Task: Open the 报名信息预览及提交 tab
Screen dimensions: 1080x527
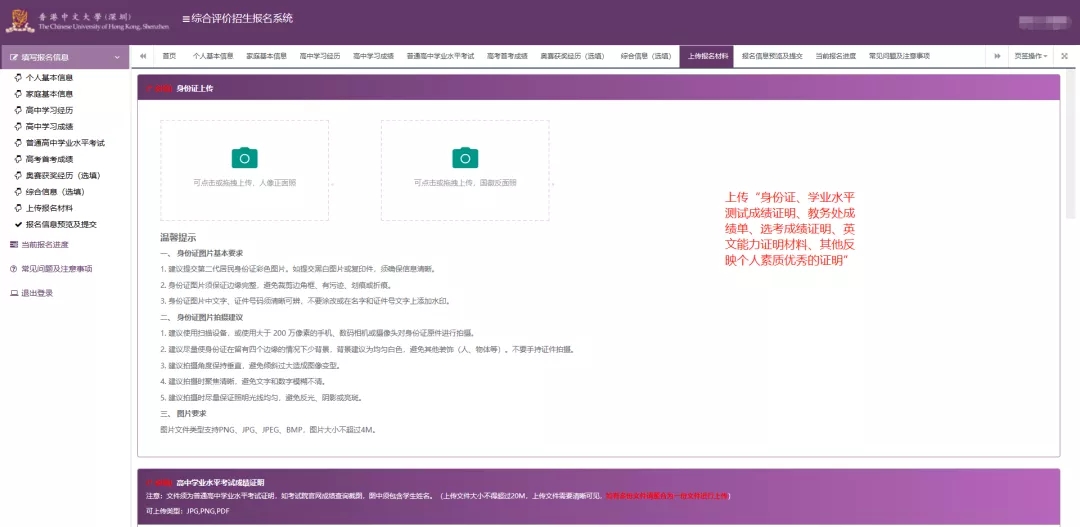Action: pyautogui.click(x=772, y=56)
